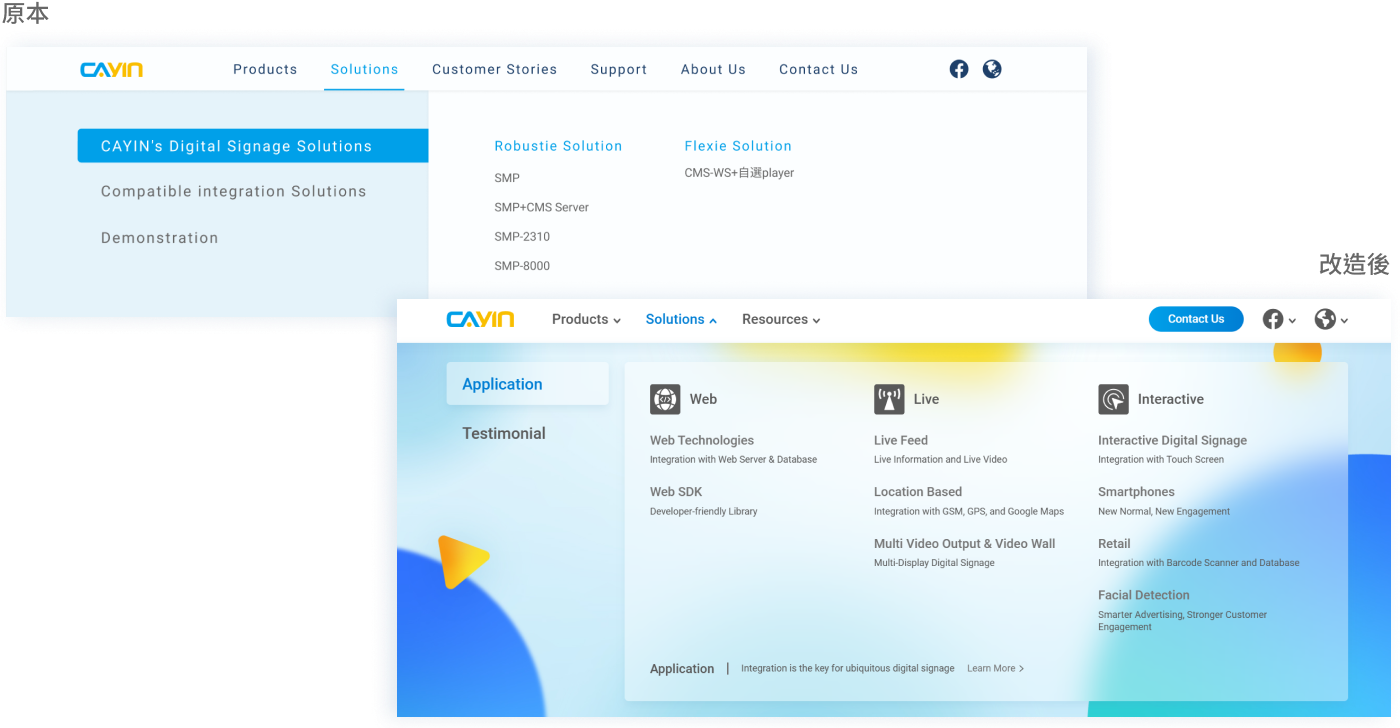The width and height of the screenshot is (1400, 728).
Task: Open Facebook icon in the original header
Action: [x=959, y=69]
